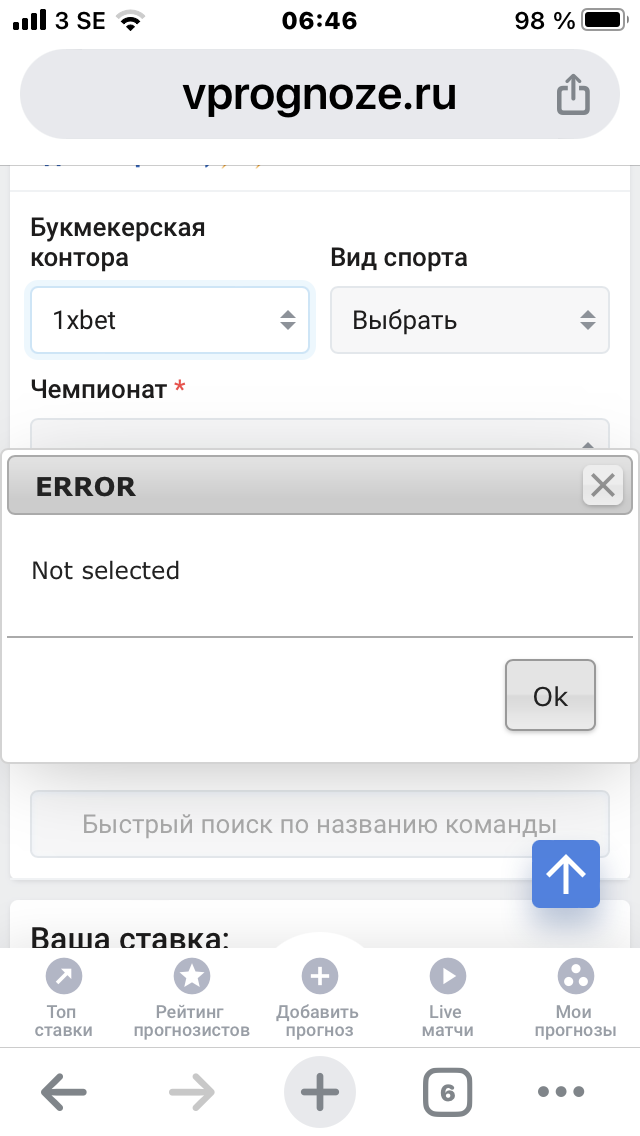Tap the browser back arrow
Viewport: 640px width, 1136px height.
(63, 1093)
